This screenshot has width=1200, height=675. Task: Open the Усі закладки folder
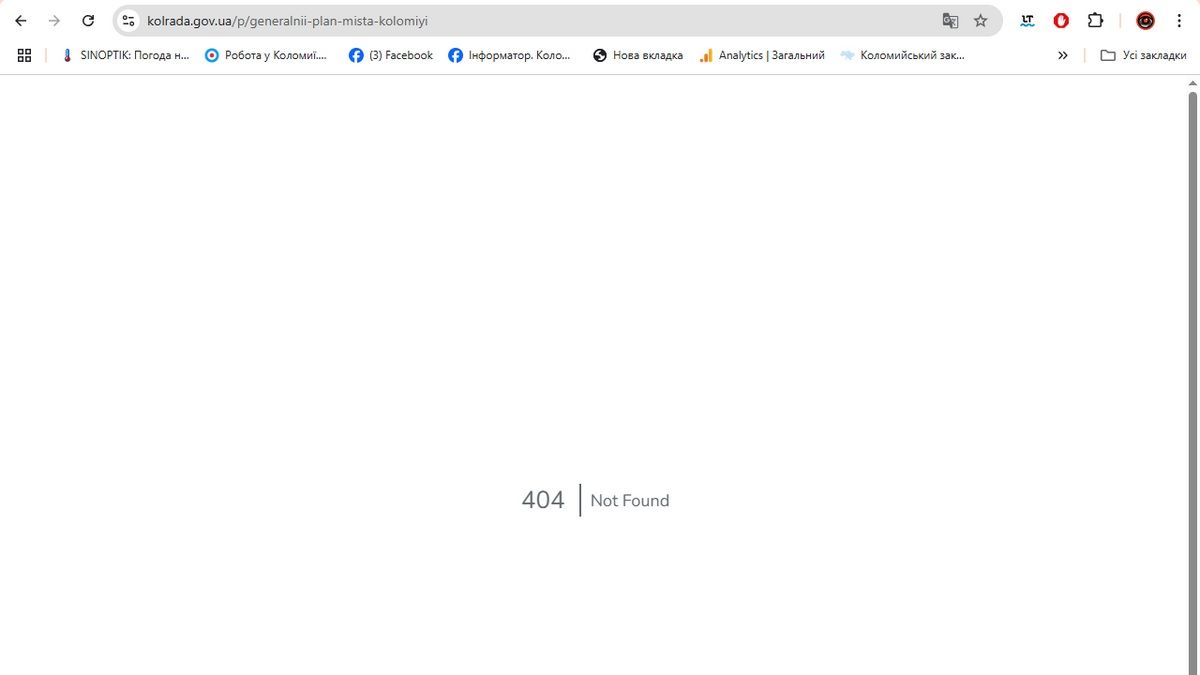[x=1143, y=56]
